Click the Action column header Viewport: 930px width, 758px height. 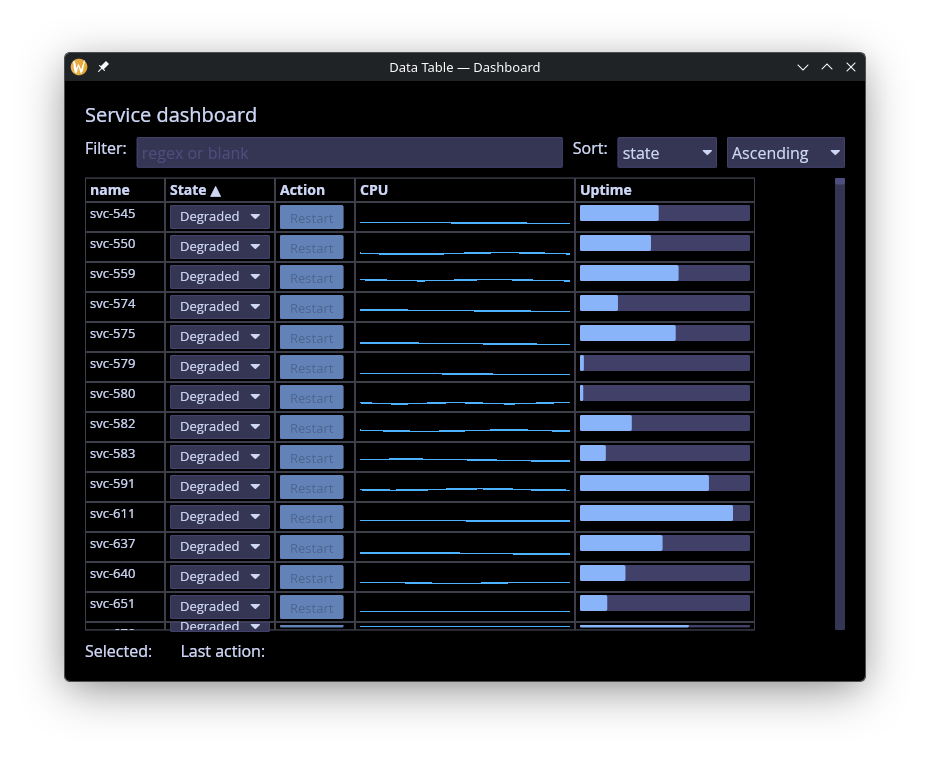315,190
